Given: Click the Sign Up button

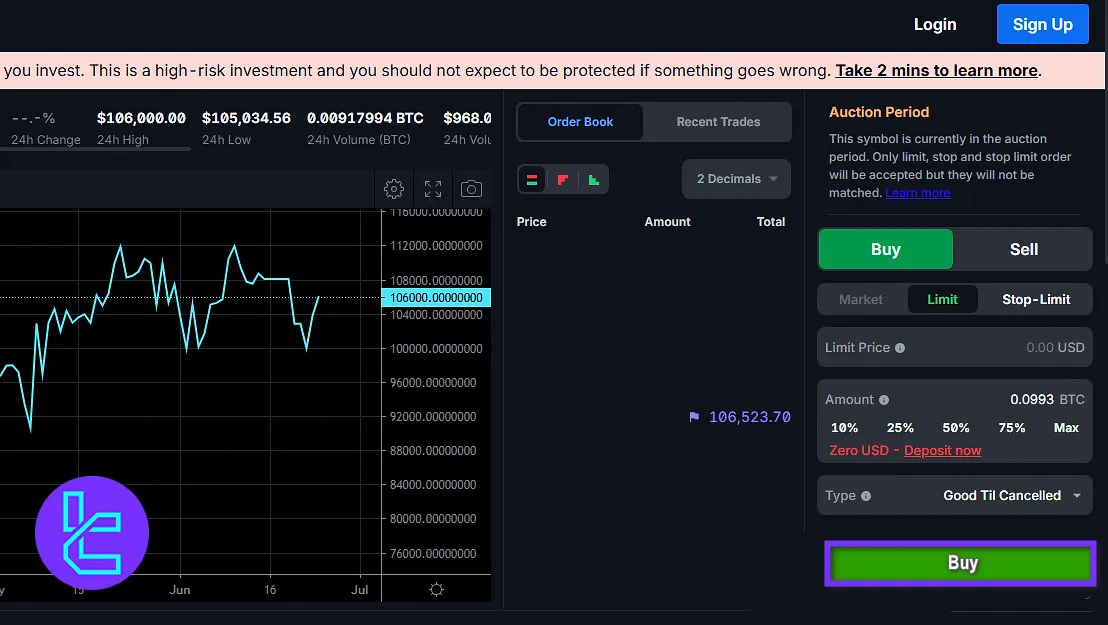Looking at the screenshot, I should [1042, 25].
